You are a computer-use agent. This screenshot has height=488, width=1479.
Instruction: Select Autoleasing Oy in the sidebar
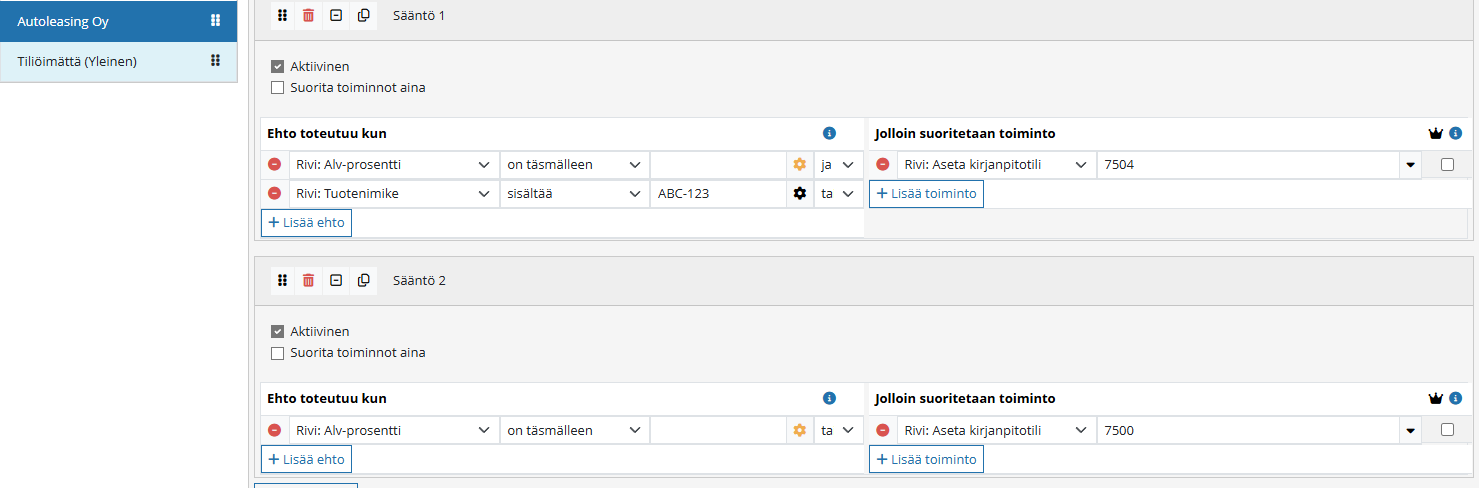tap(118, 21)
